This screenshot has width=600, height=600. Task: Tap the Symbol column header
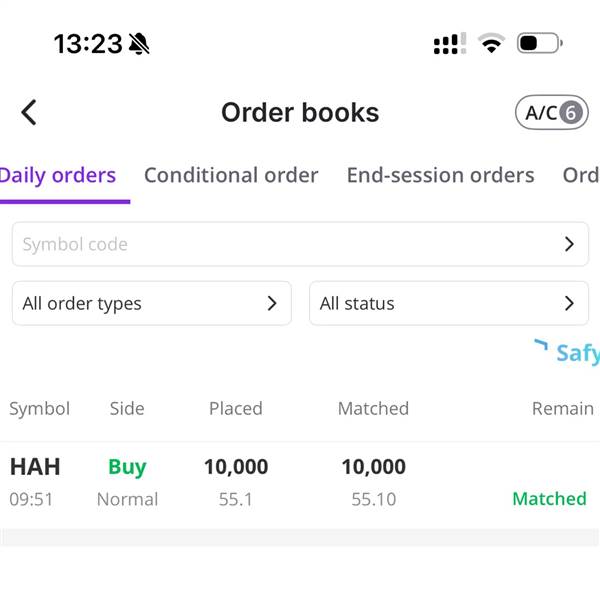39,409
